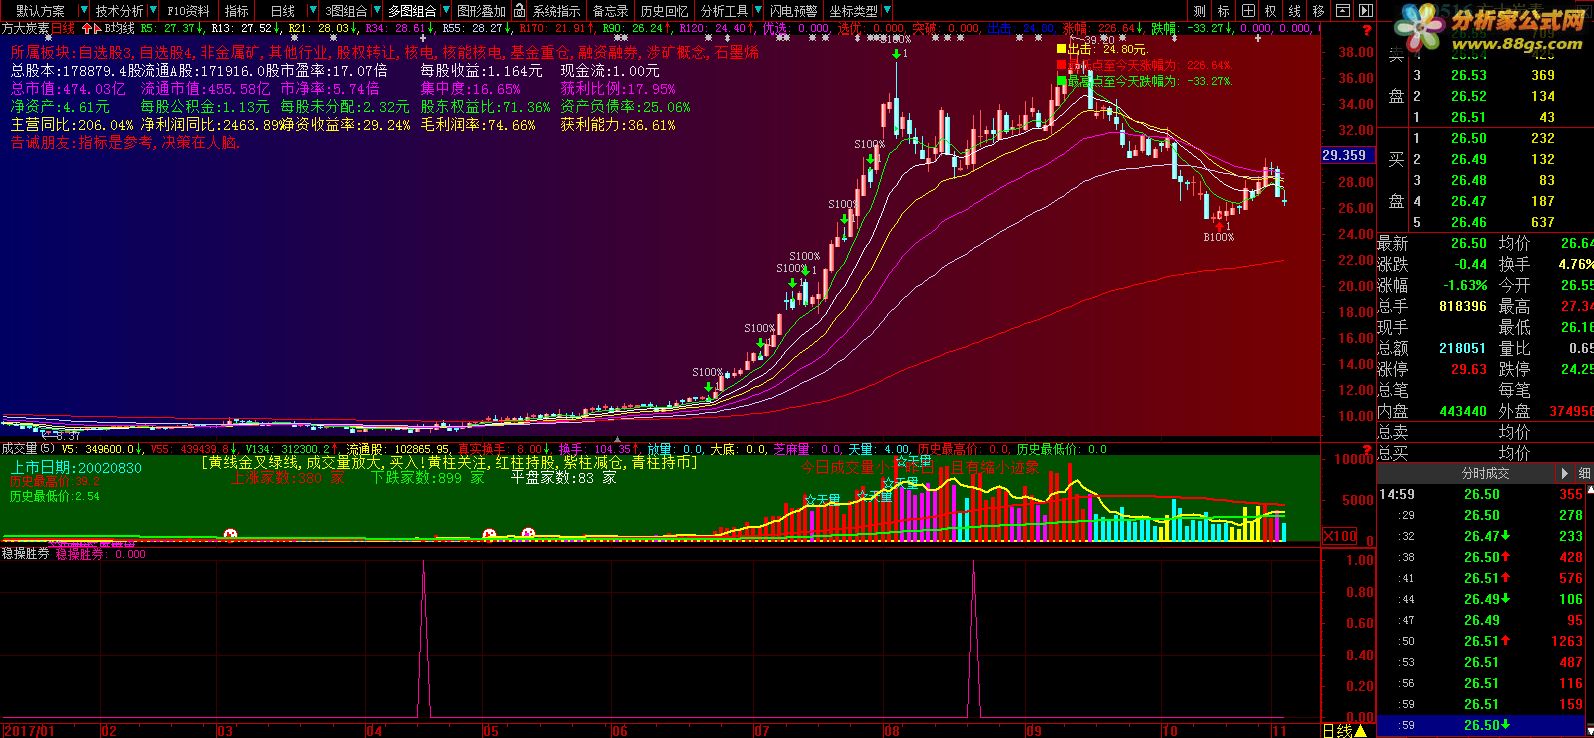
Task: Click the 细 detail button
Action: click(x=1584, y=473)
